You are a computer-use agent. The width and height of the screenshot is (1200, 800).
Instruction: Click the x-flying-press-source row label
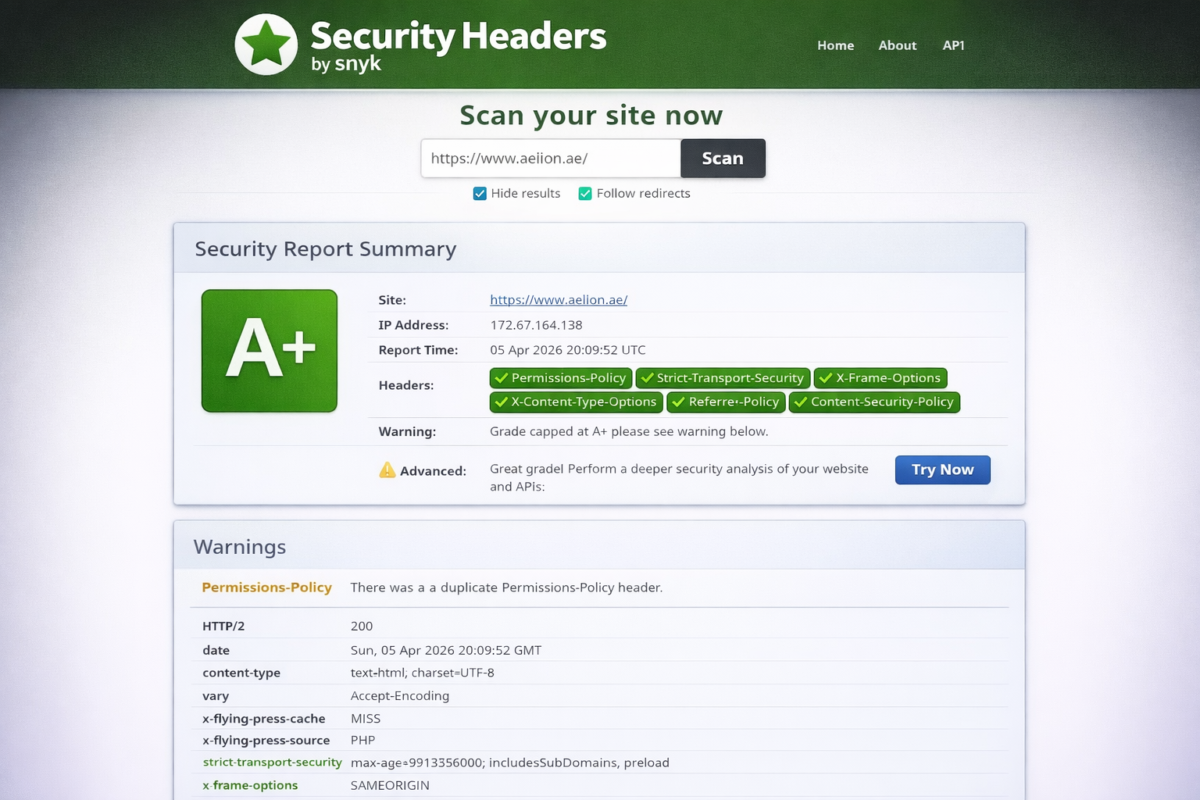coord(266,740)
